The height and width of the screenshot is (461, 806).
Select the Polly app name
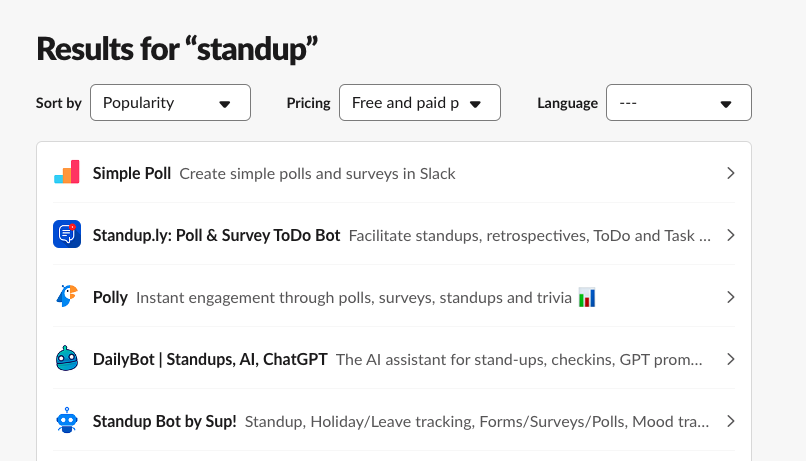click(110, 298)
